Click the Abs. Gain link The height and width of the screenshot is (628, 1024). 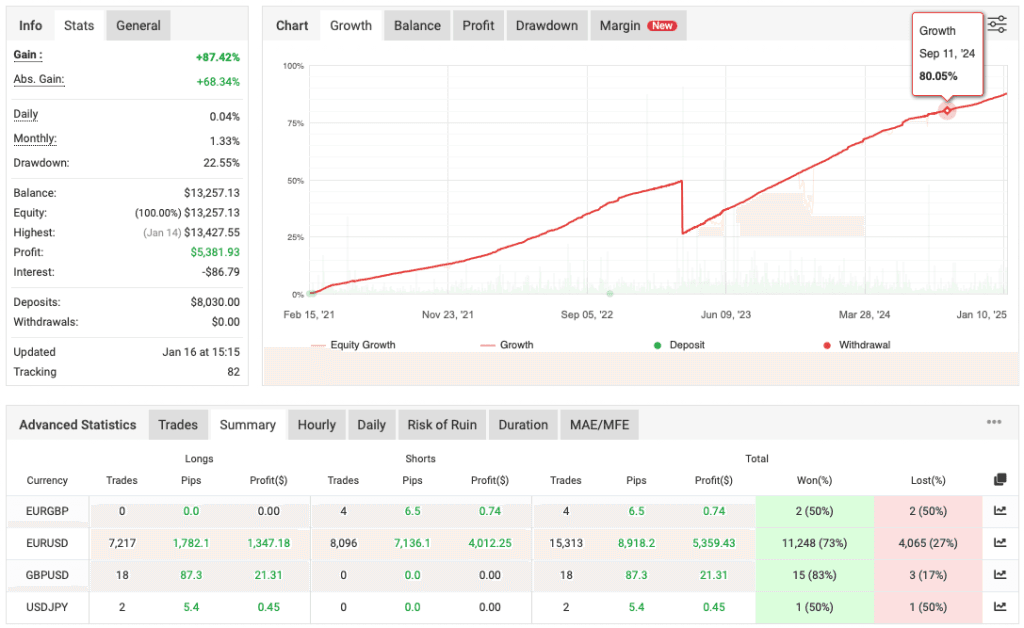(x=37, y=78)
